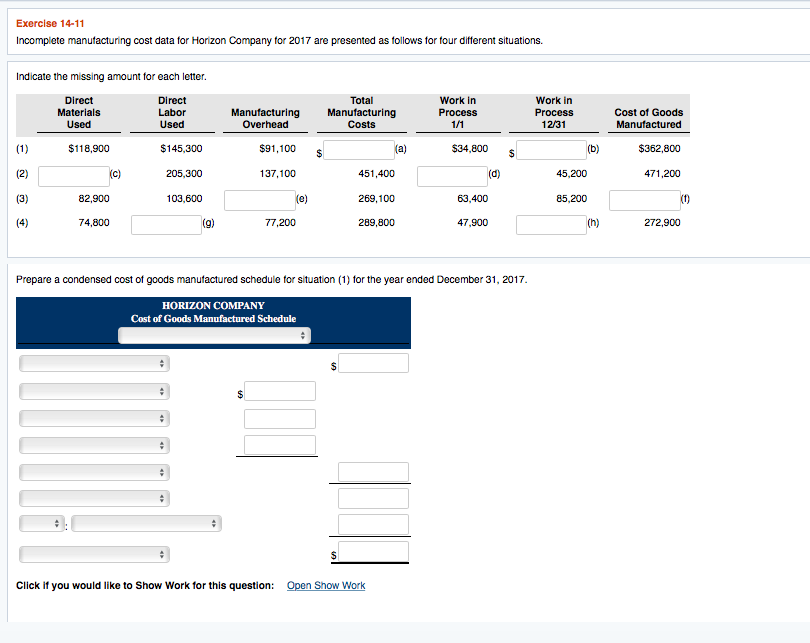Select the Work in Process 12/31 field (b)

[x=551, y=152]
